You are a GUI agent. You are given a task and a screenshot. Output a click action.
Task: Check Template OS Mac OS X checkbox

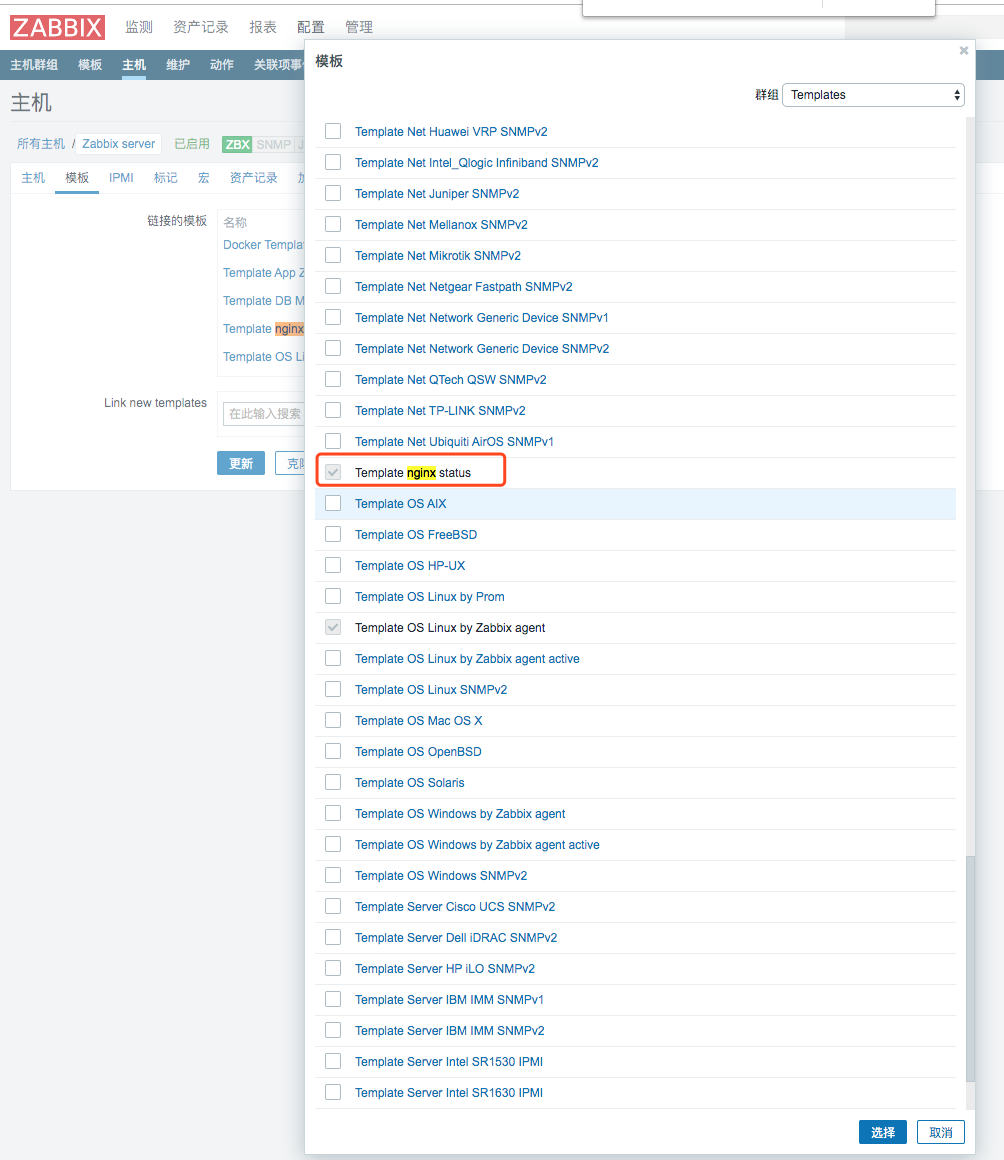[333, 720]
